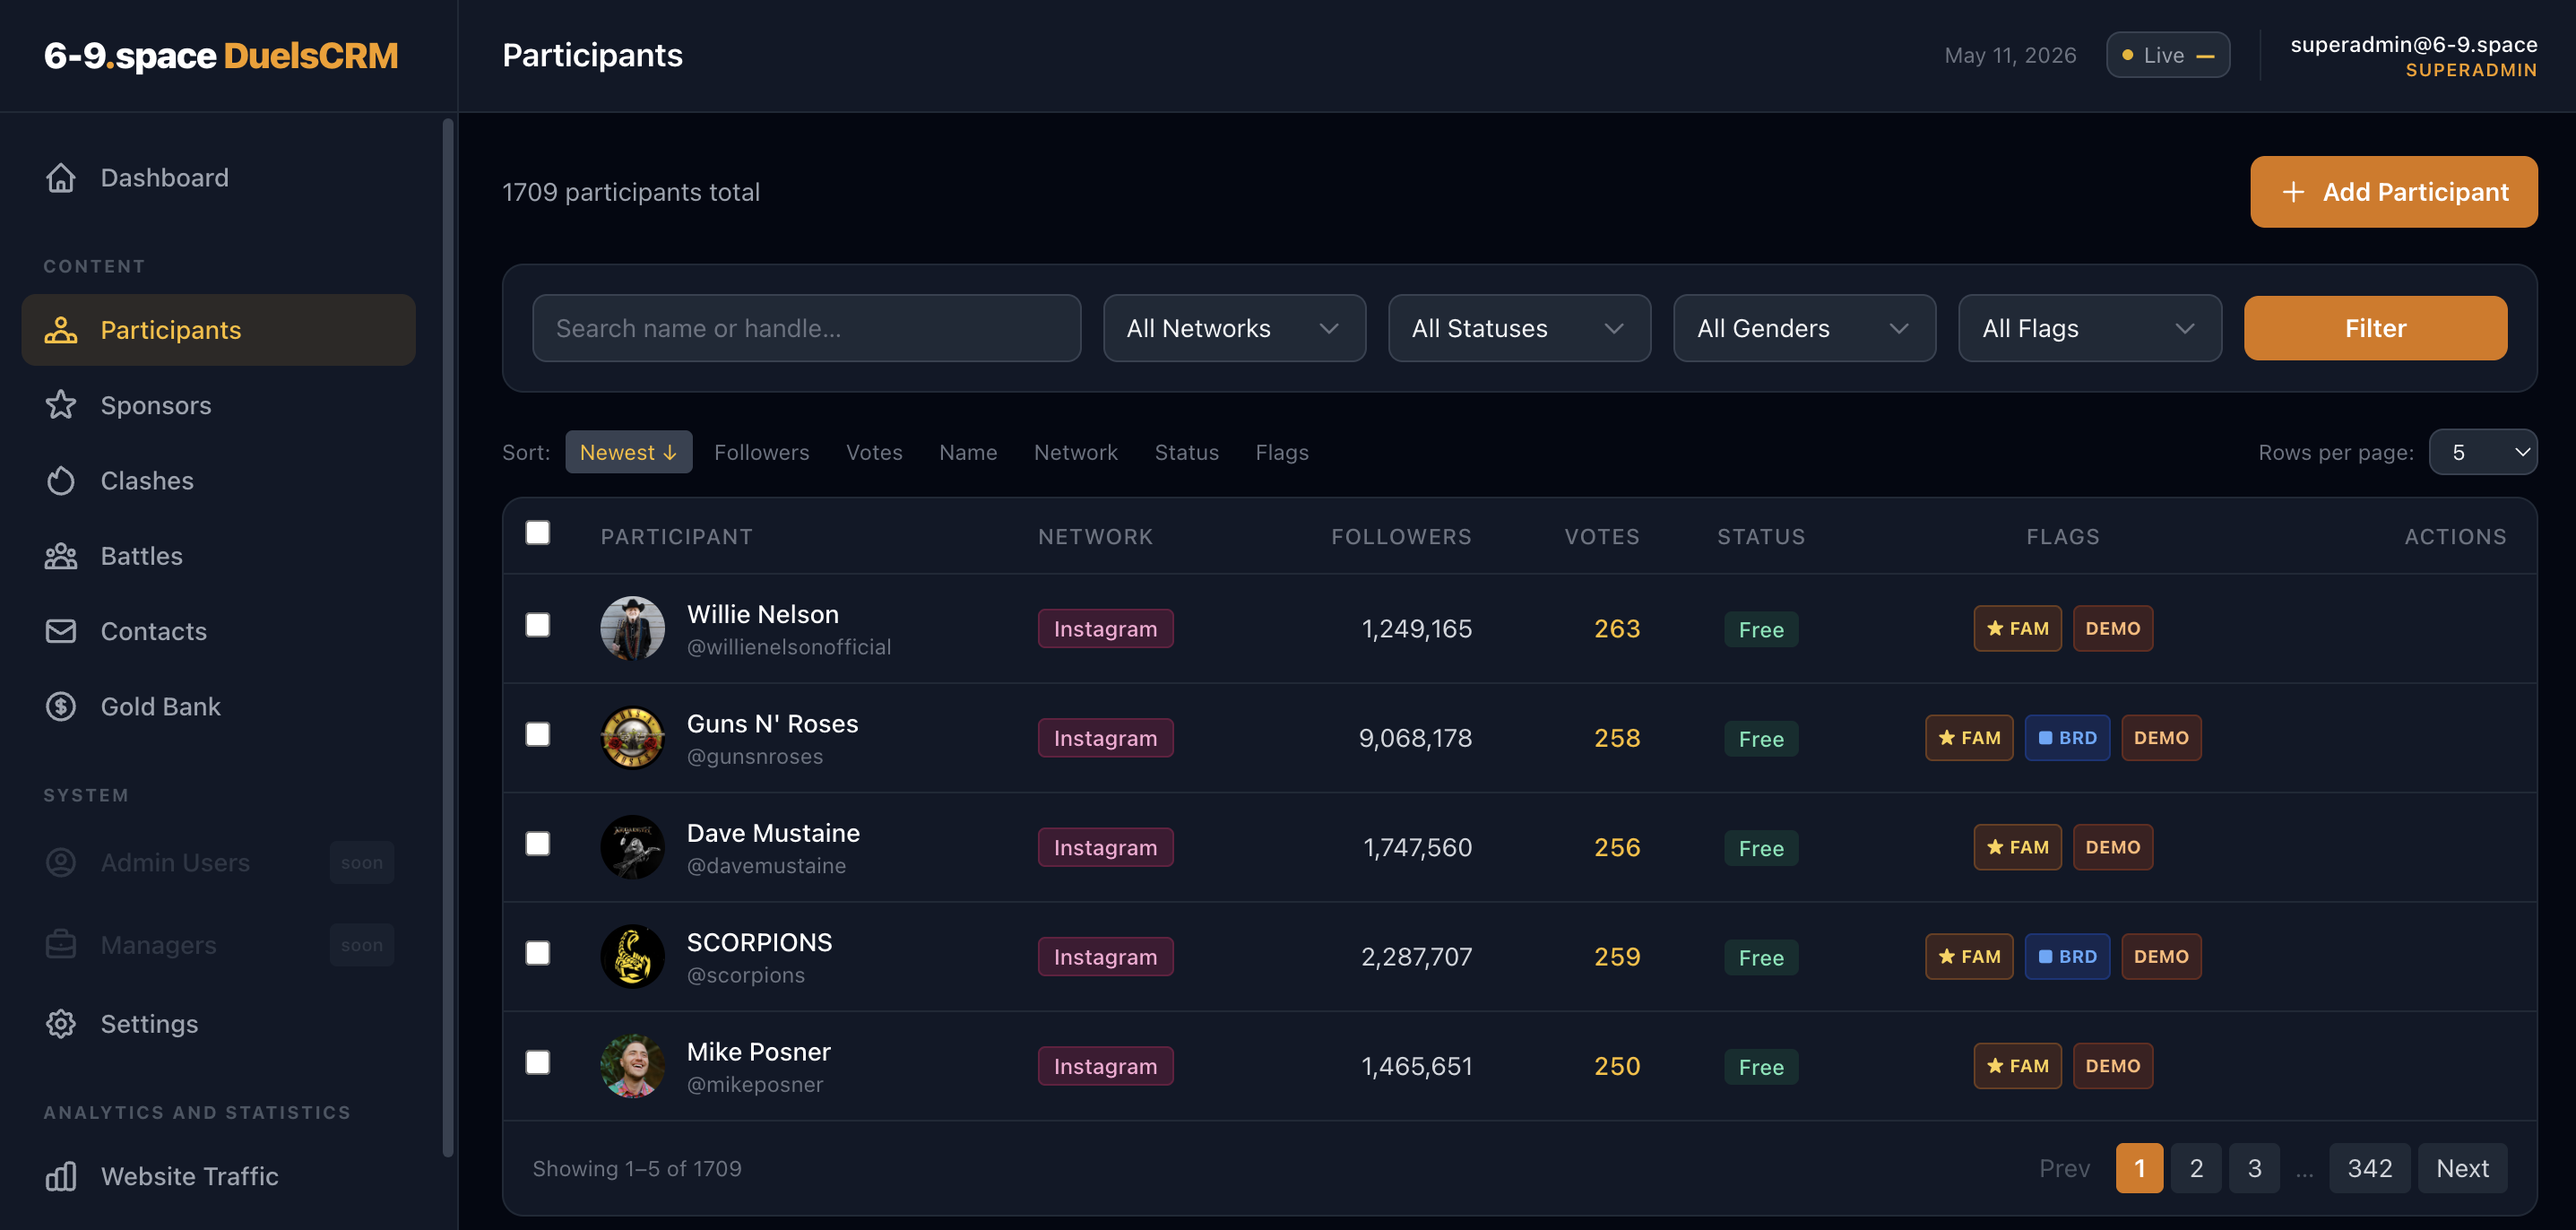Click the DEMO flag for Willie Nelson
2576x1230 pixels.
(2113, 628)
